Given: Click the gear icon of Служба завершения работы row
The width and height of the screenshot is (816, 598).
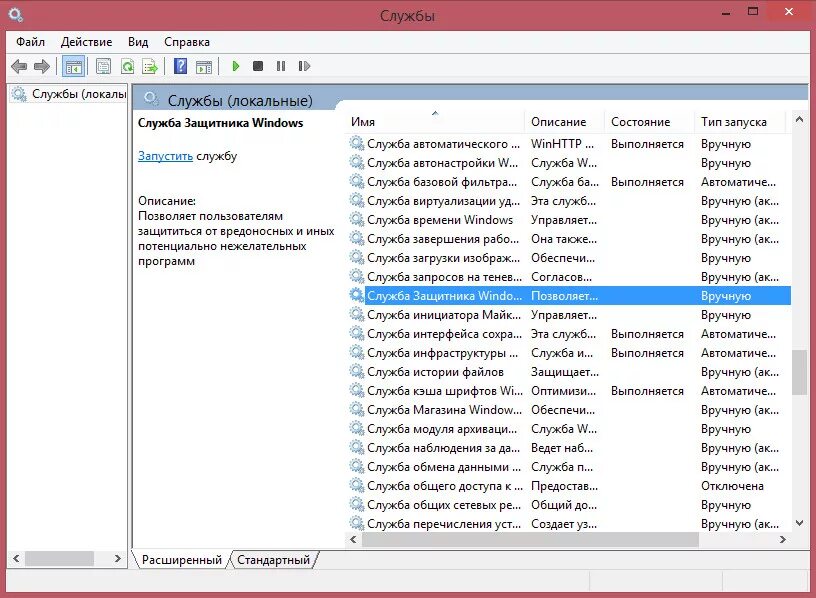Looking at the screenshot, I should click(x=356, y=238).
